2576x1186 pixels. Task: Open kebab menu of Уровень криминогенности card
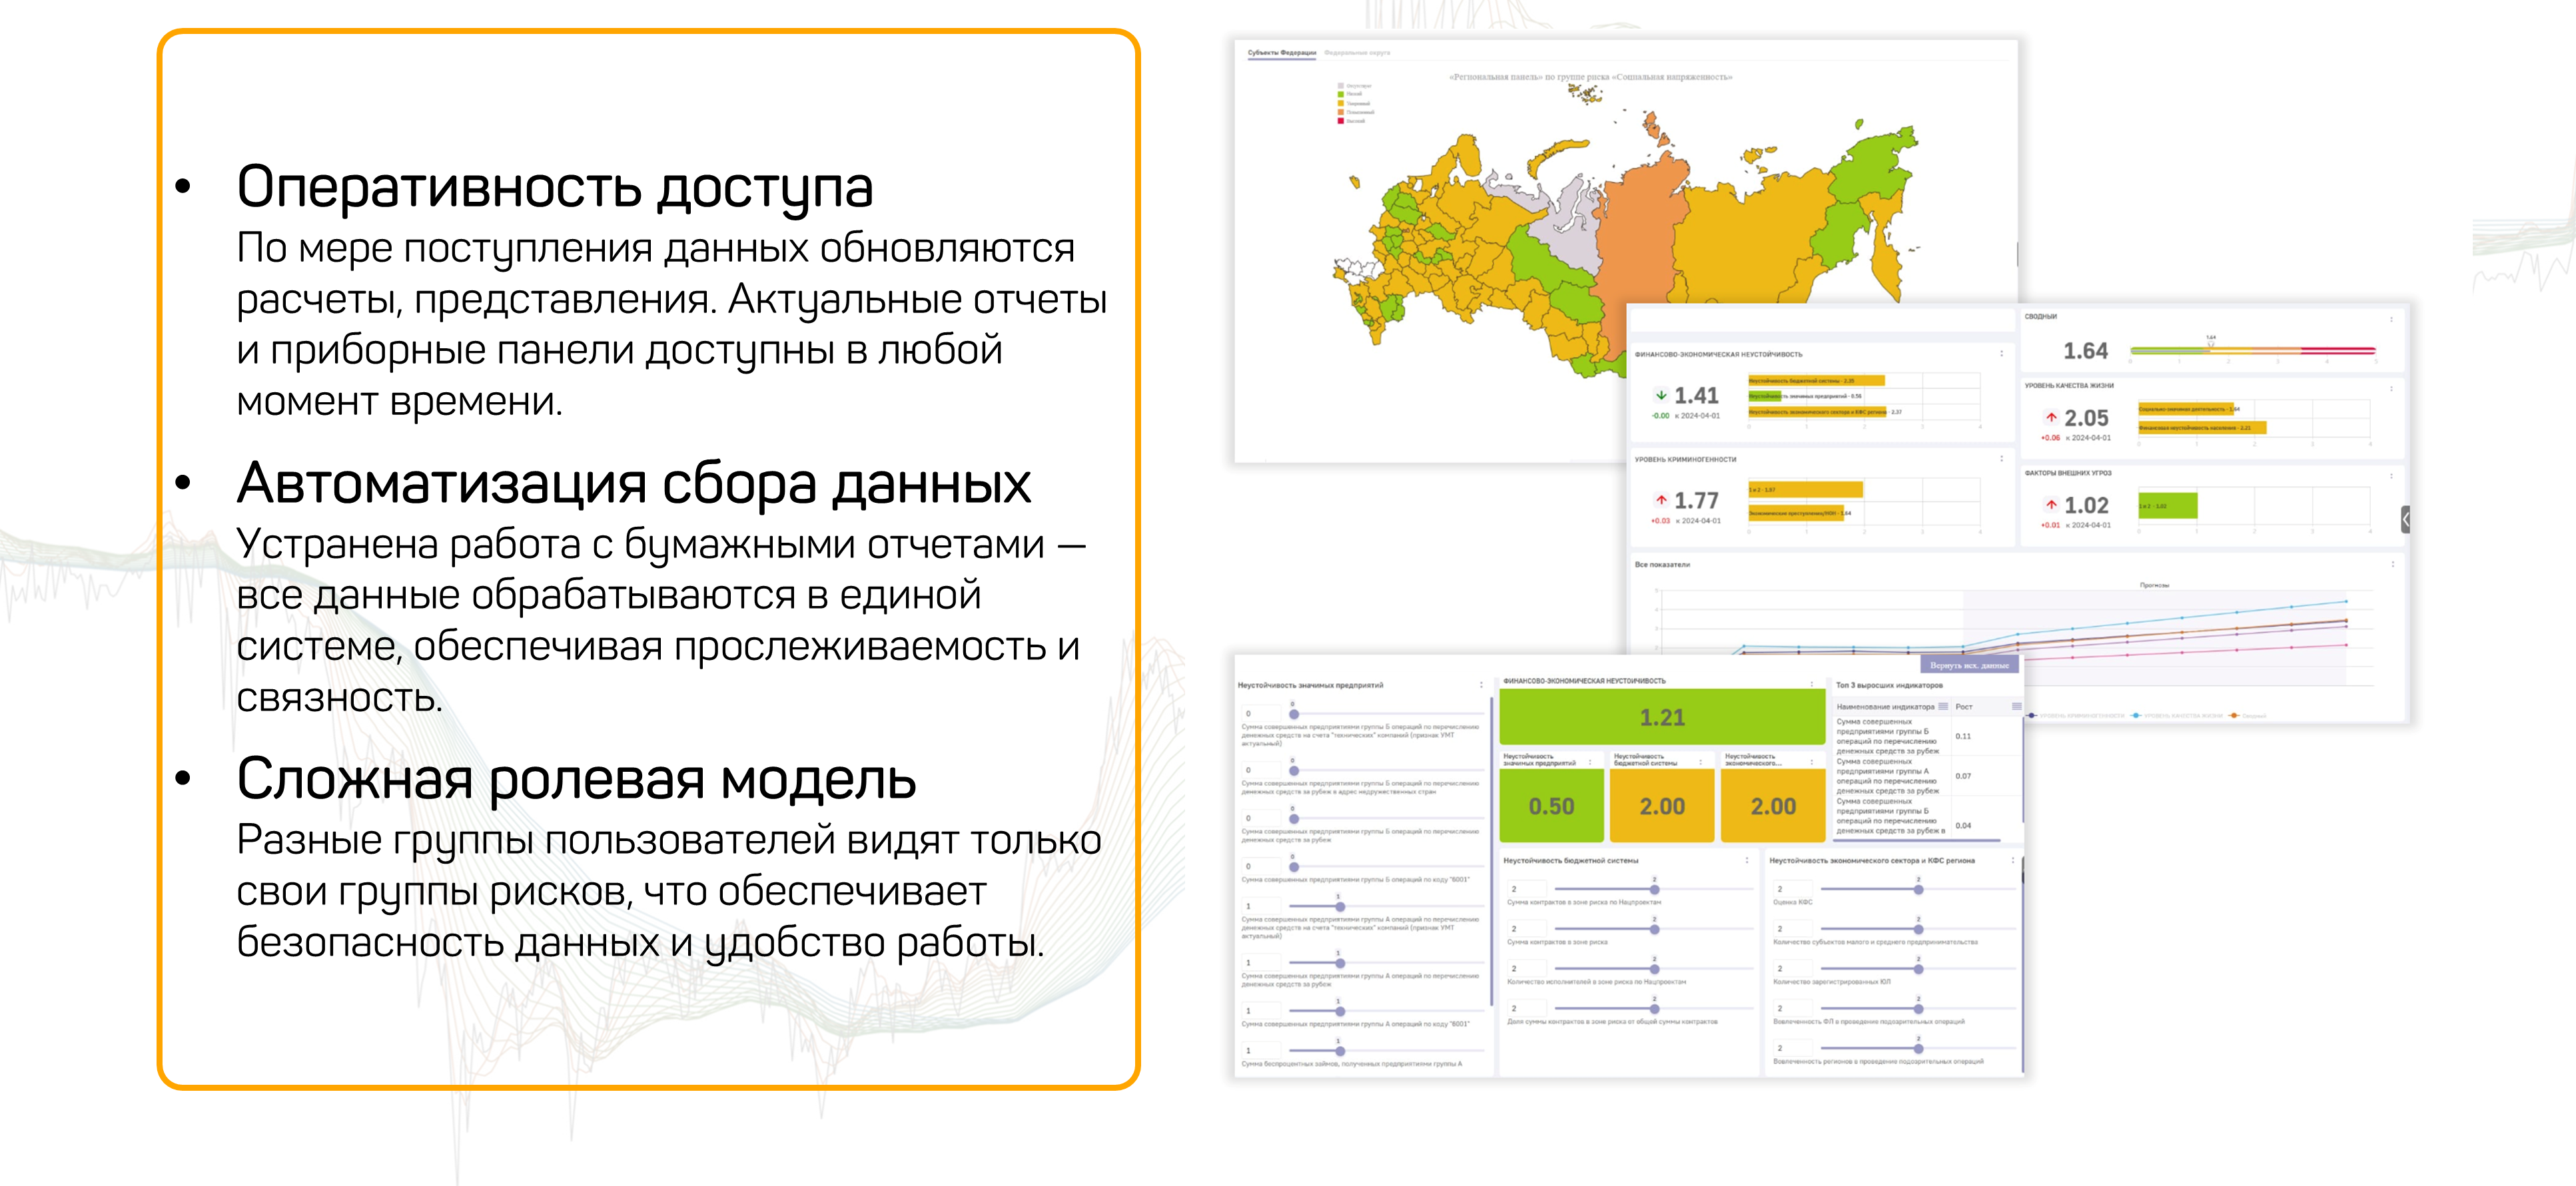coord(2001,459)
